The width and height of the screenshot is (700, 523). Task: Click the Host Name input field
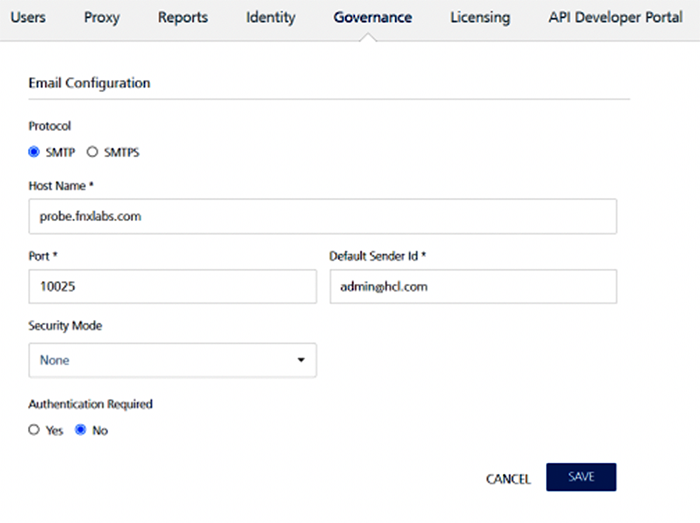coord(323,216)
